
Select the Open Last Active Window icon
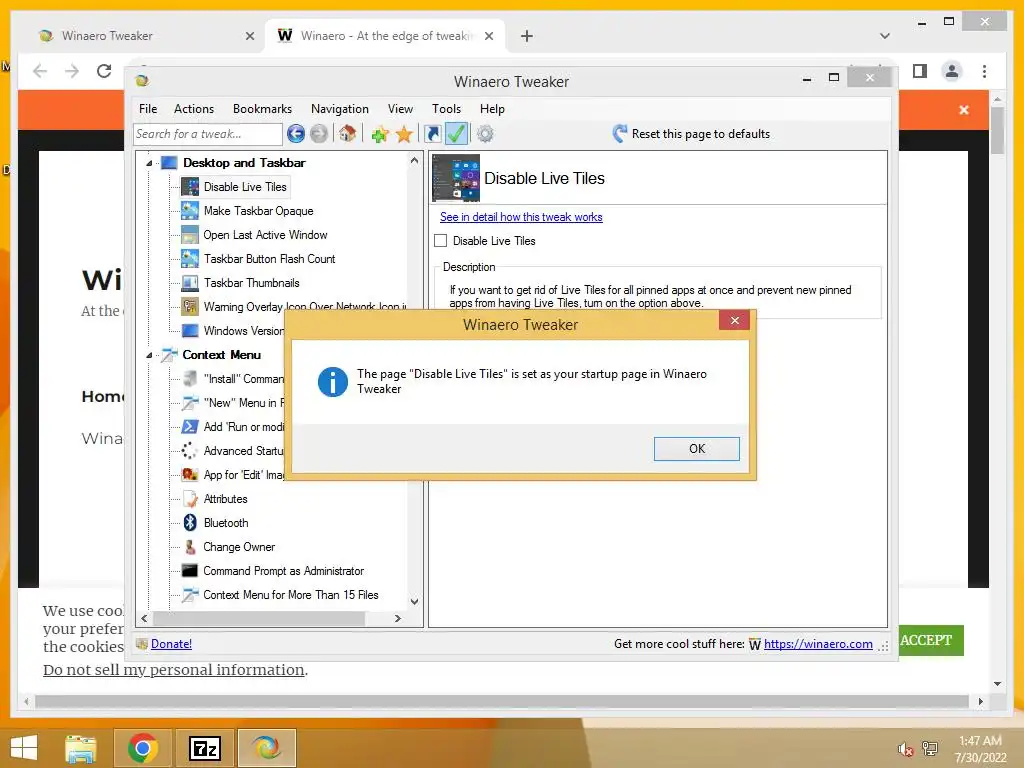(190, 234)
